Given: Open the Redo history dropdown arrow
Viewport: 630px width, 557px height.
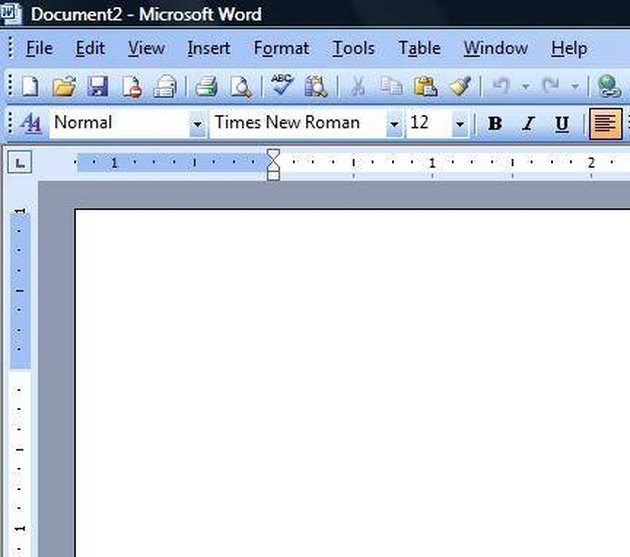Looking at the screenshot, I should pyautogui.click(x=575, y=86).
